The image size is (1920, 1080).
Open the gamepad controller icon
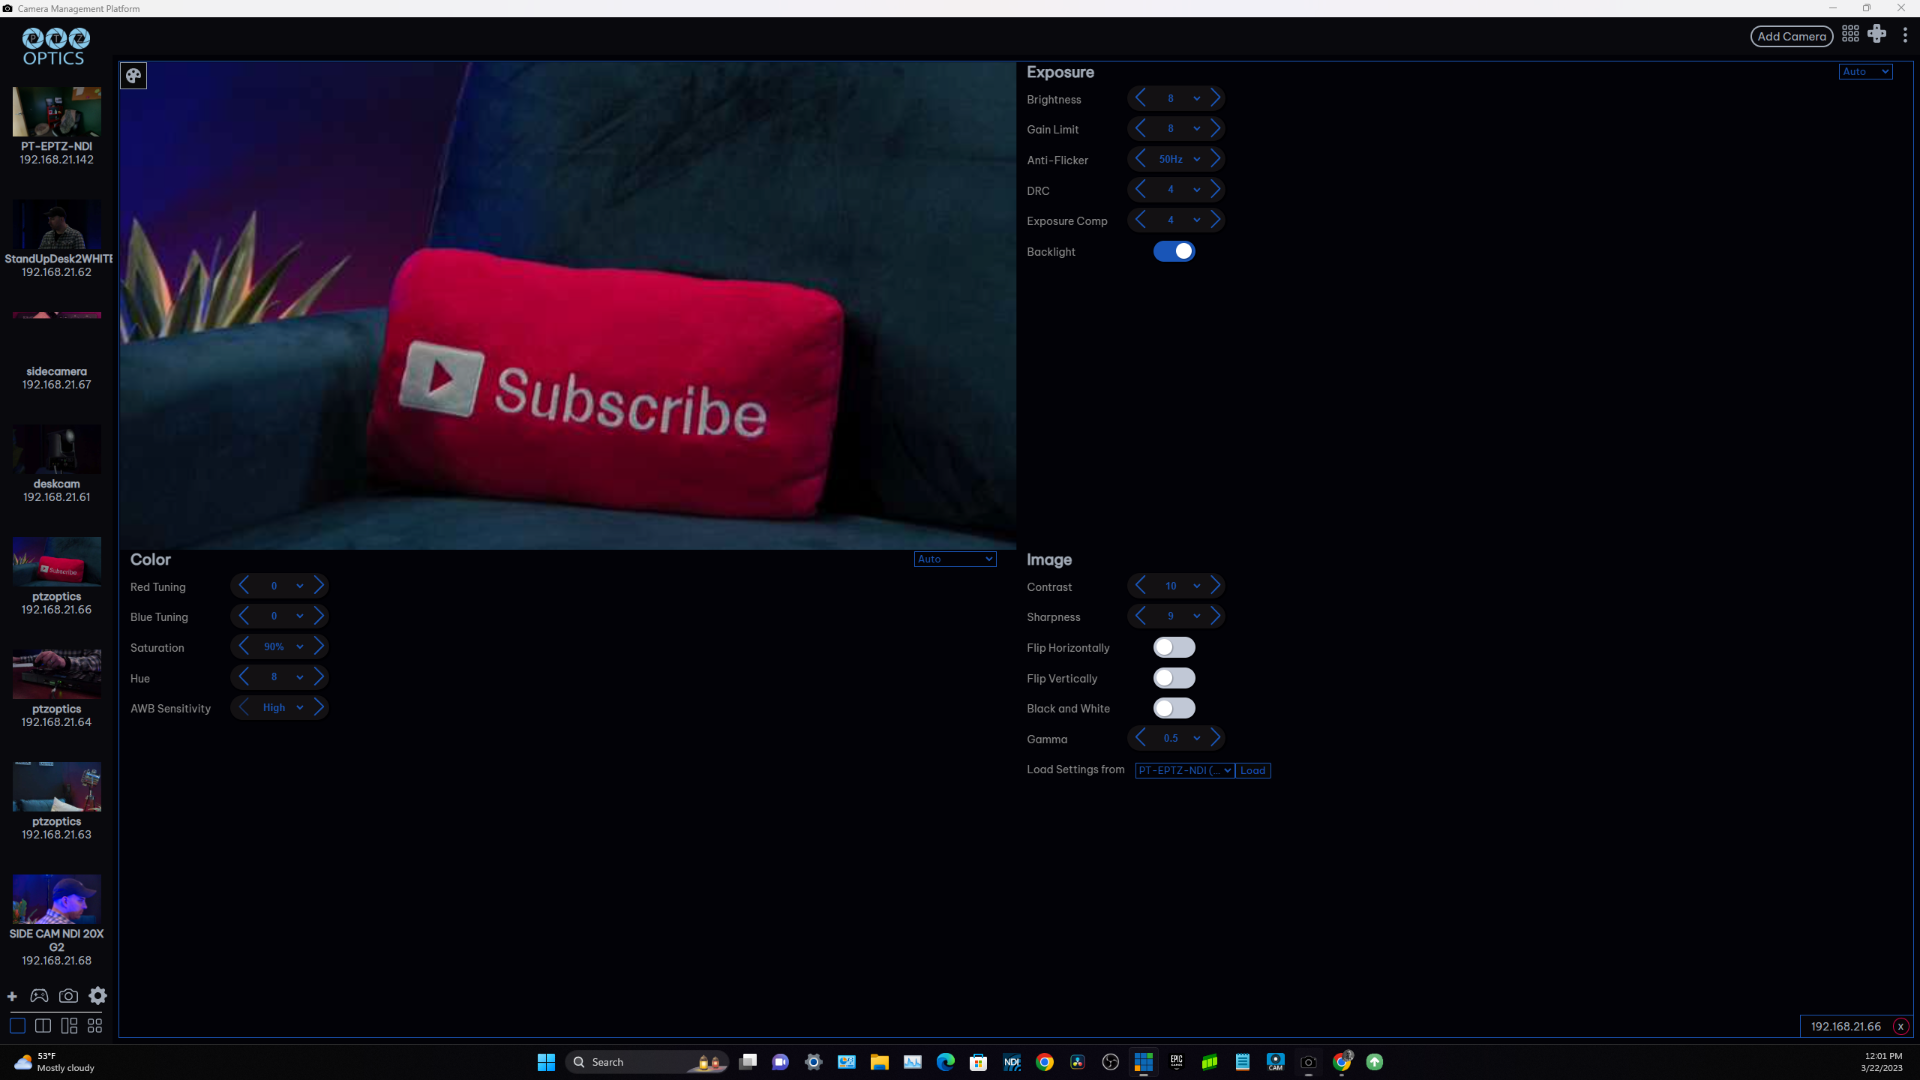pyautogui.click(x=39, y=996)
